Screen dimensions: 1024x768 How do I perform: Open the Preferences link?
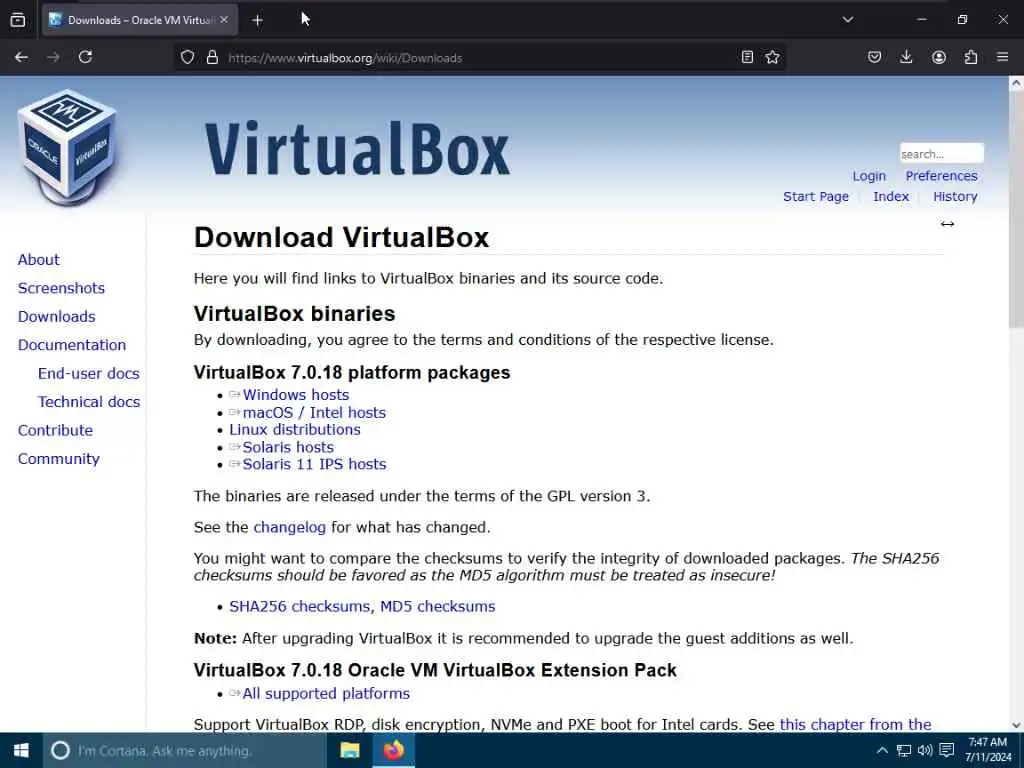941,176
